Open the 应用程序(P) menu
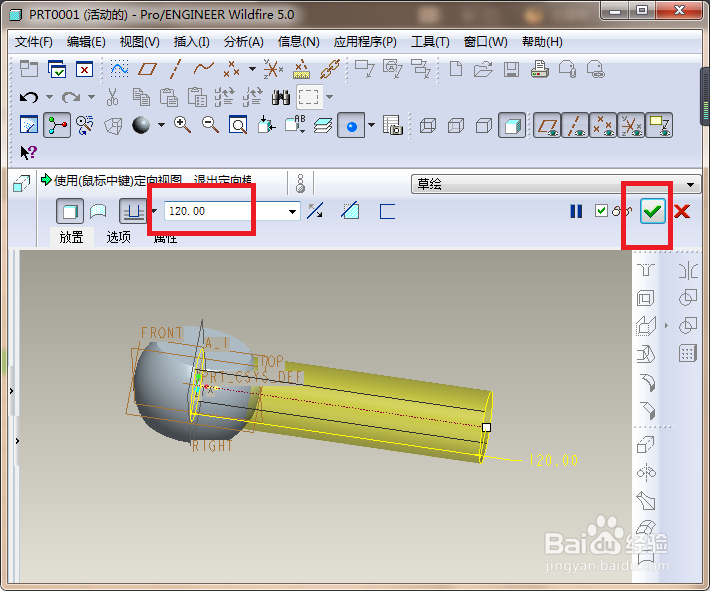 click(365, 42)
